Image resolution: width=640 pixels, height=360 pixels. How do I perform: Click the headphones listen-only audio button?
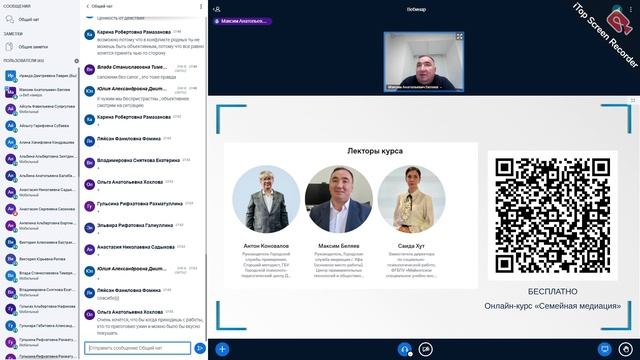[x=404, y=349]
